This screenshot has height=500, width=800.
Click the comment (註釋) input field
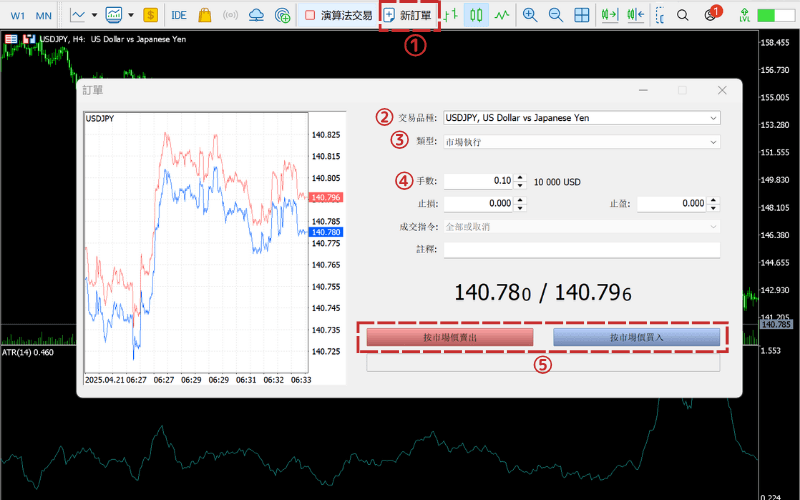(581, 250)
